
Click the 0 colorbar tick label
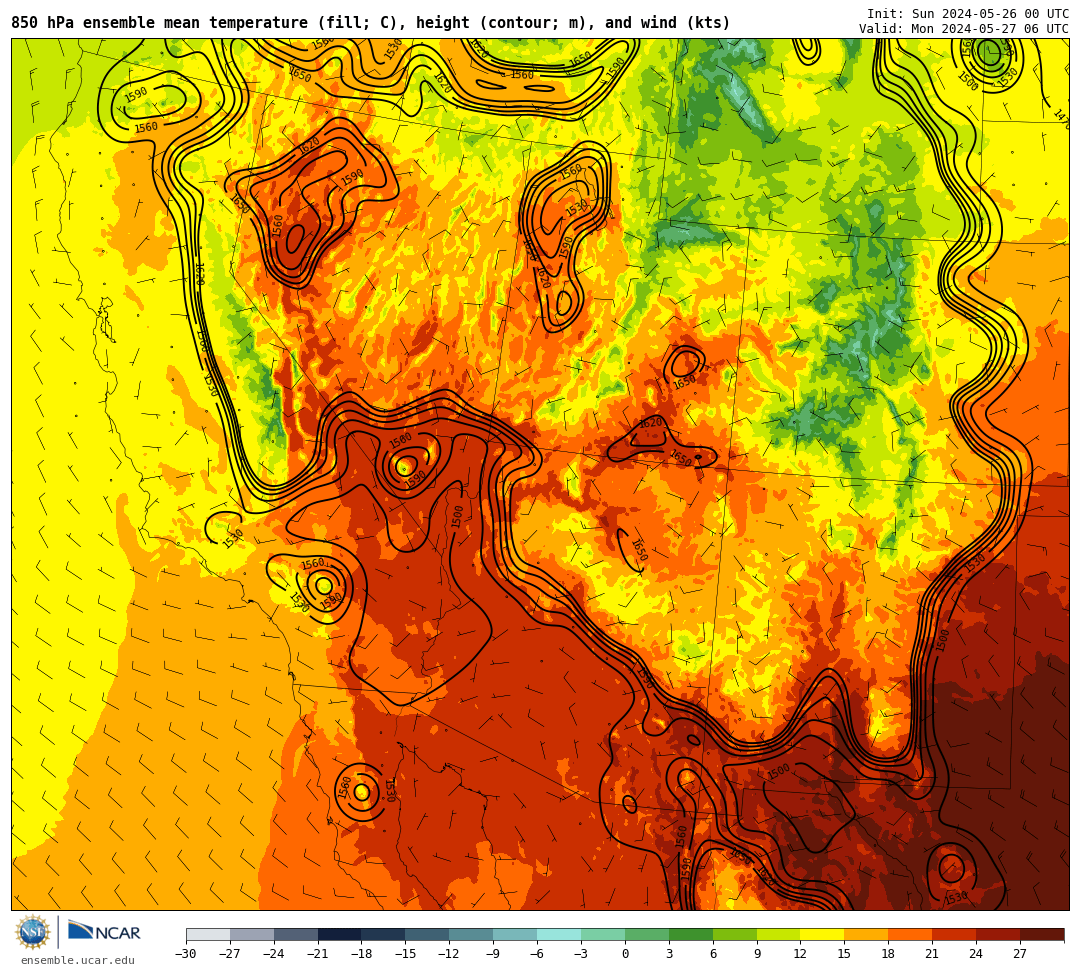click(x=625, y=954)
